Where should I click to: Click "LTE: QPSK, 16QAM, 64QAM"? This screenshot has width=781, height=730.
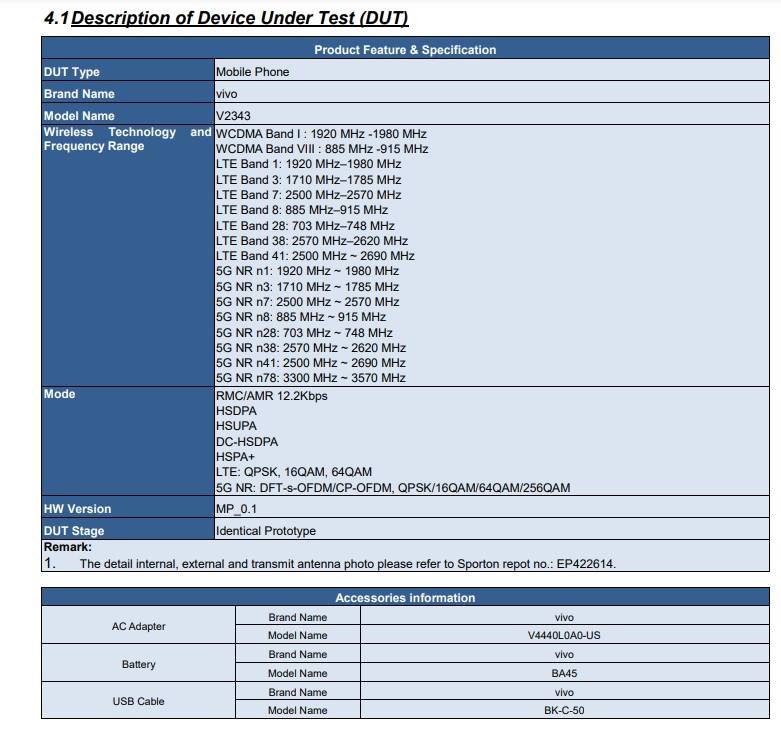294,472
